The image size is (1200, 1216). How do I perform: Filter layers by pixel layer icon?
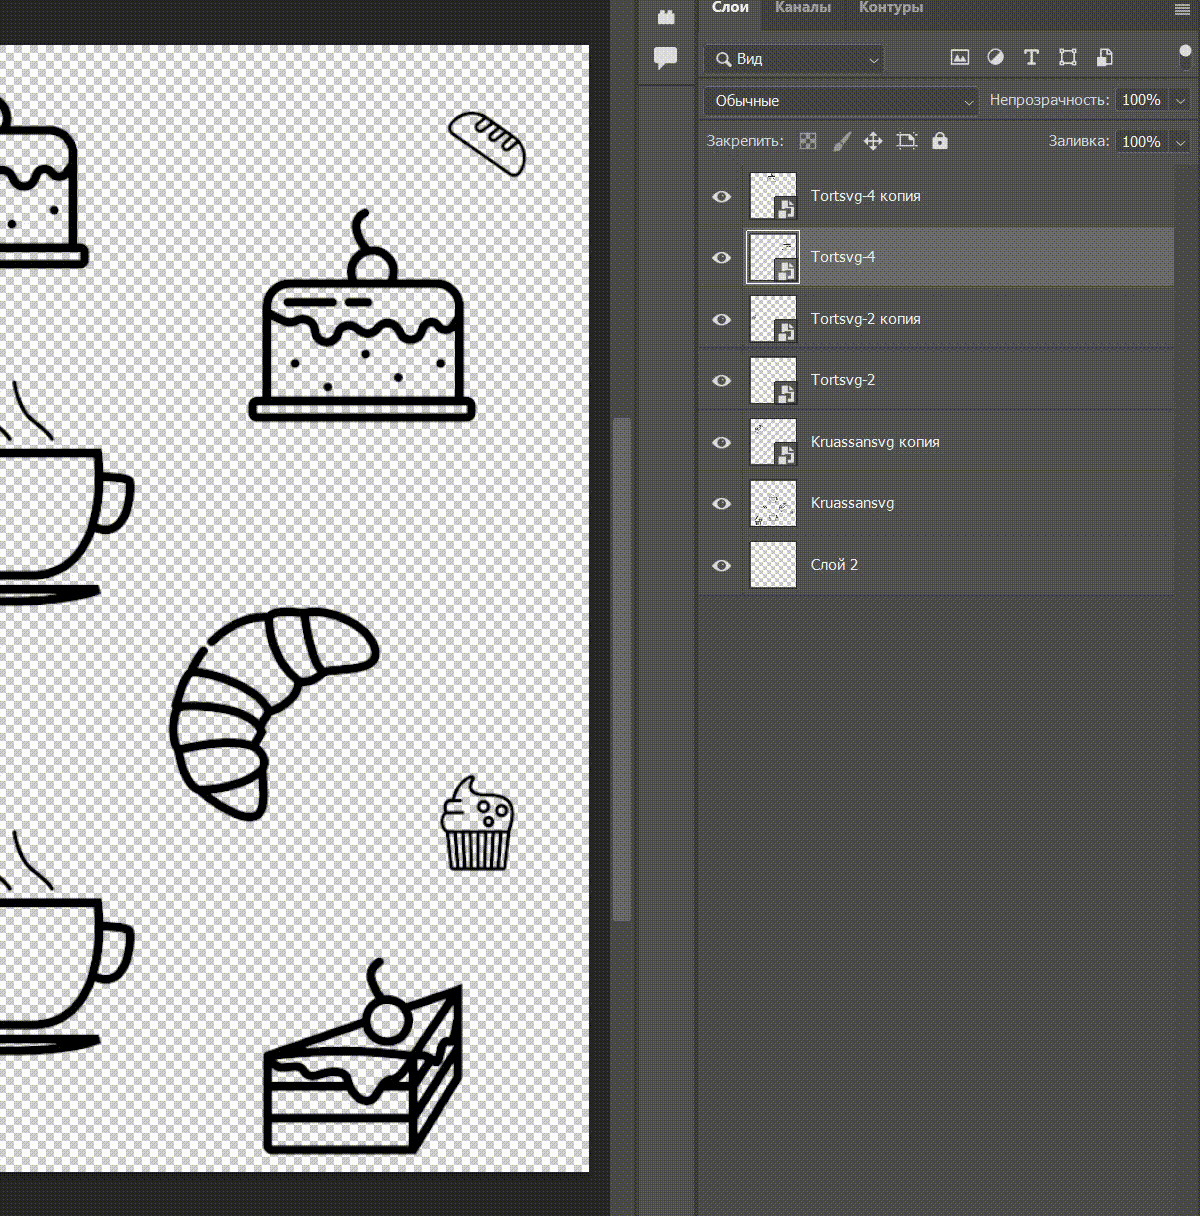point(960,58)
